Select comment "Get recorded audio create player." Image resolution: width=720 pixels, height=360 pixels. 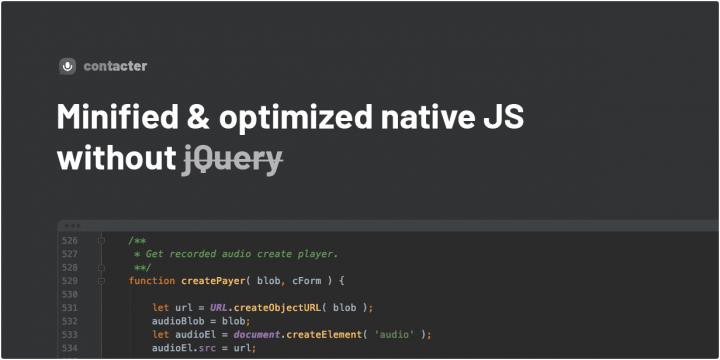(242, 254)
